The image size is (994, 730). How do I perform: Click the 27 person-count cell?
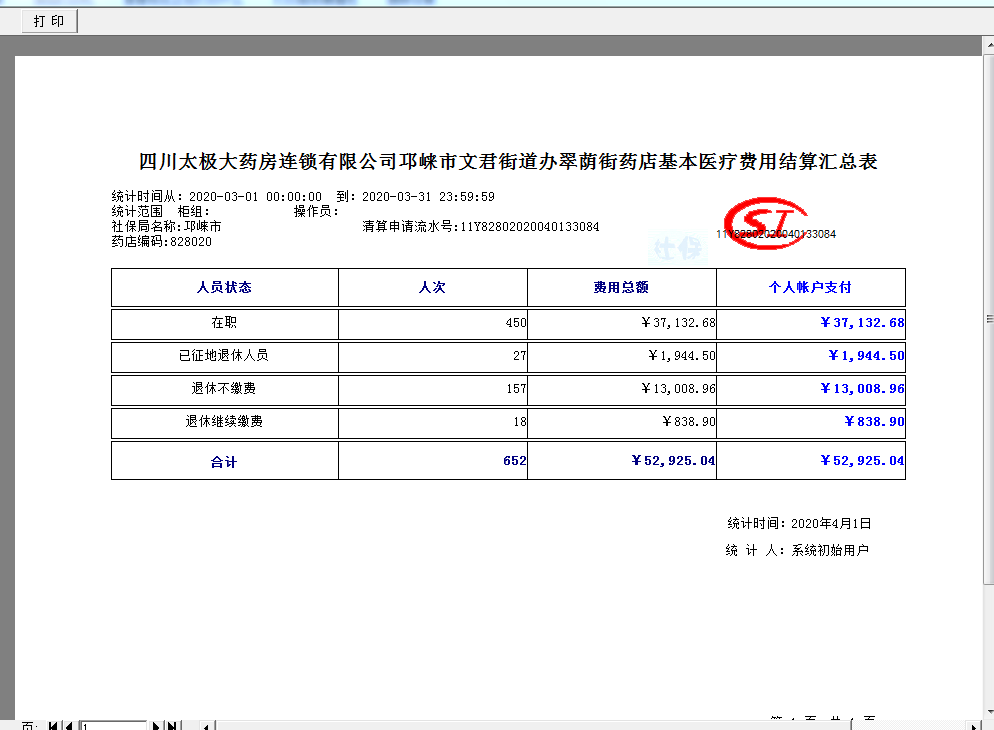[x=432, y=355]
